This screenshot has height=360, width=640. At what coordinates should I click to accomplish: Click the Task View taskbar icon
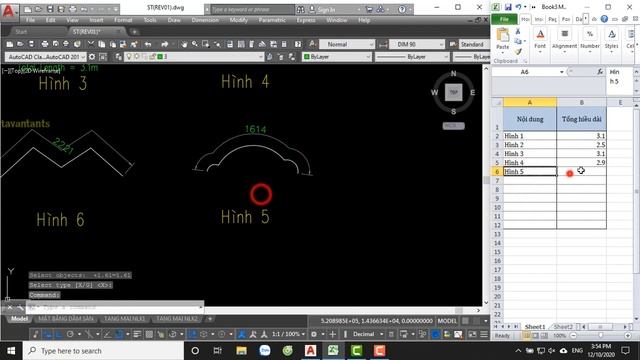[218, 351]
